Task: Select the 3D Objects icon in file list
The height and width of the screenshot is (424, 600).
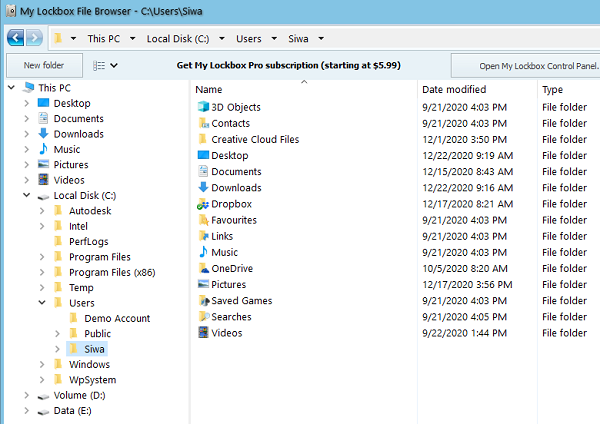Action: [203, 107]
